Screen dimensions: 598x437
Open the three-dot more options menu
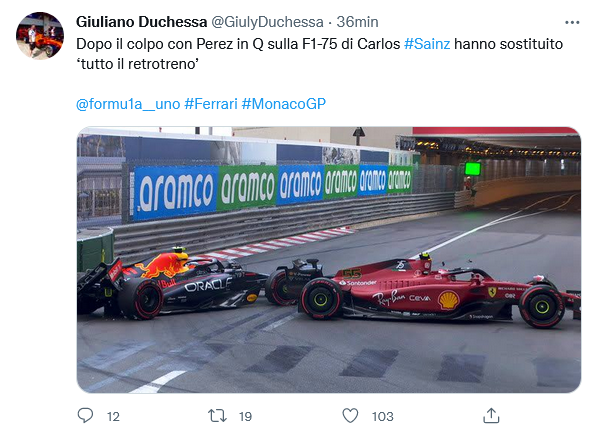(572, 22)
